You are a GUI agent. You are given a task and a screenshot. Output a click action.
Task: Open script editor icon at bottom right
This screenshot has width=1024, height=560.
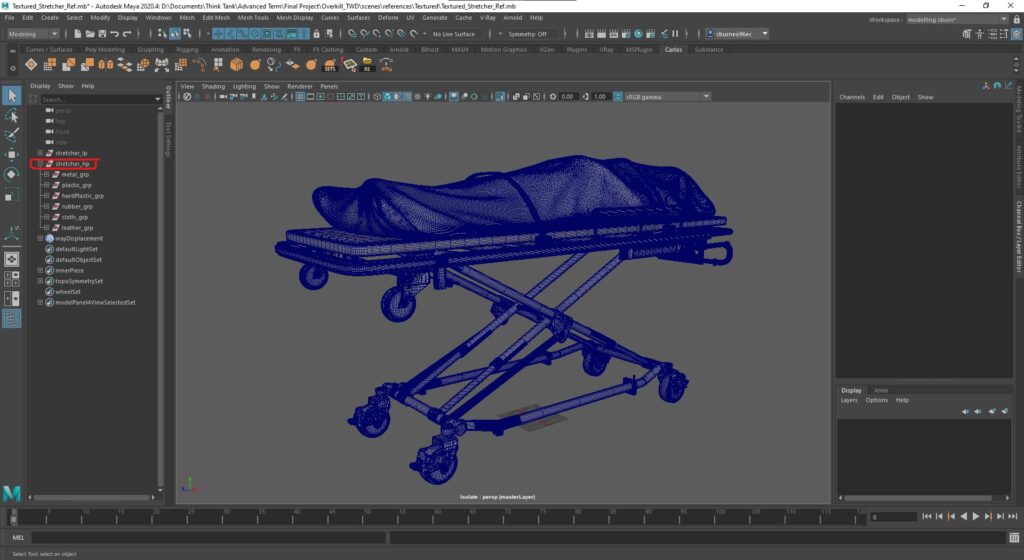(x=1014, y=538)
